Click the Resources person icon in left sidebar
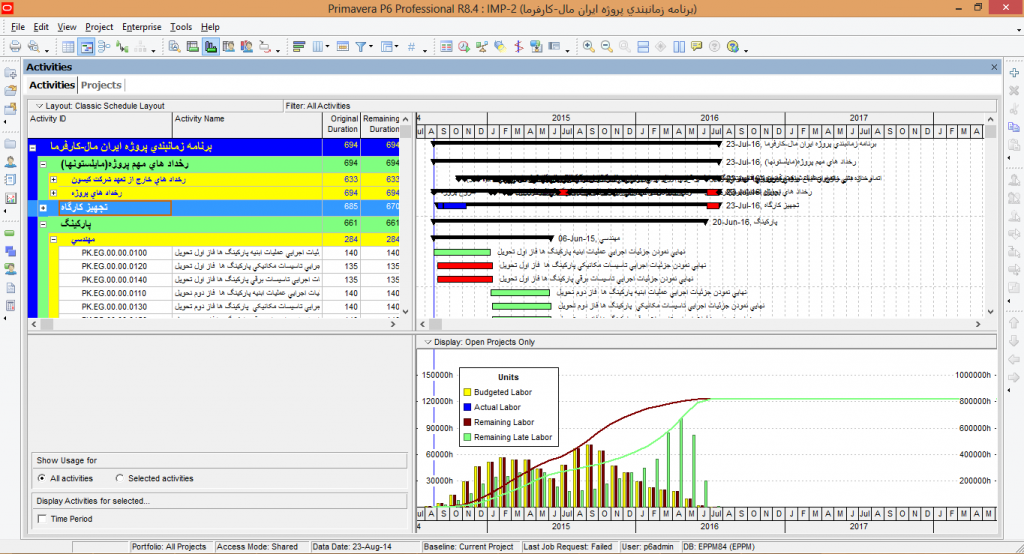Image resolution: width=1024 pixels, height=554 pixels. [x=11, y=162]
